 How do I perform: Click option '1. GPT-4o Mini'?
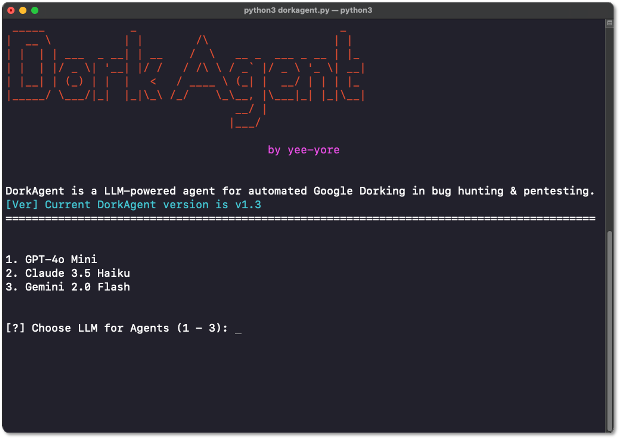coord(51,259)
